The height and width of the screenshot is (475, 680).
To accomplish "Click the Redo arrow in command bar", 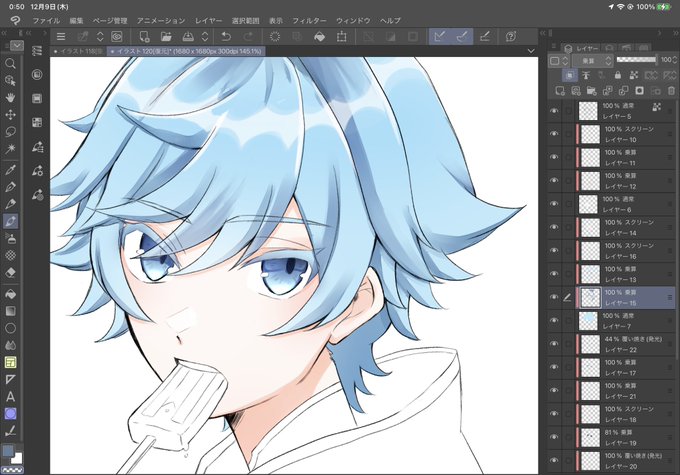I will [x=248, y=36].
